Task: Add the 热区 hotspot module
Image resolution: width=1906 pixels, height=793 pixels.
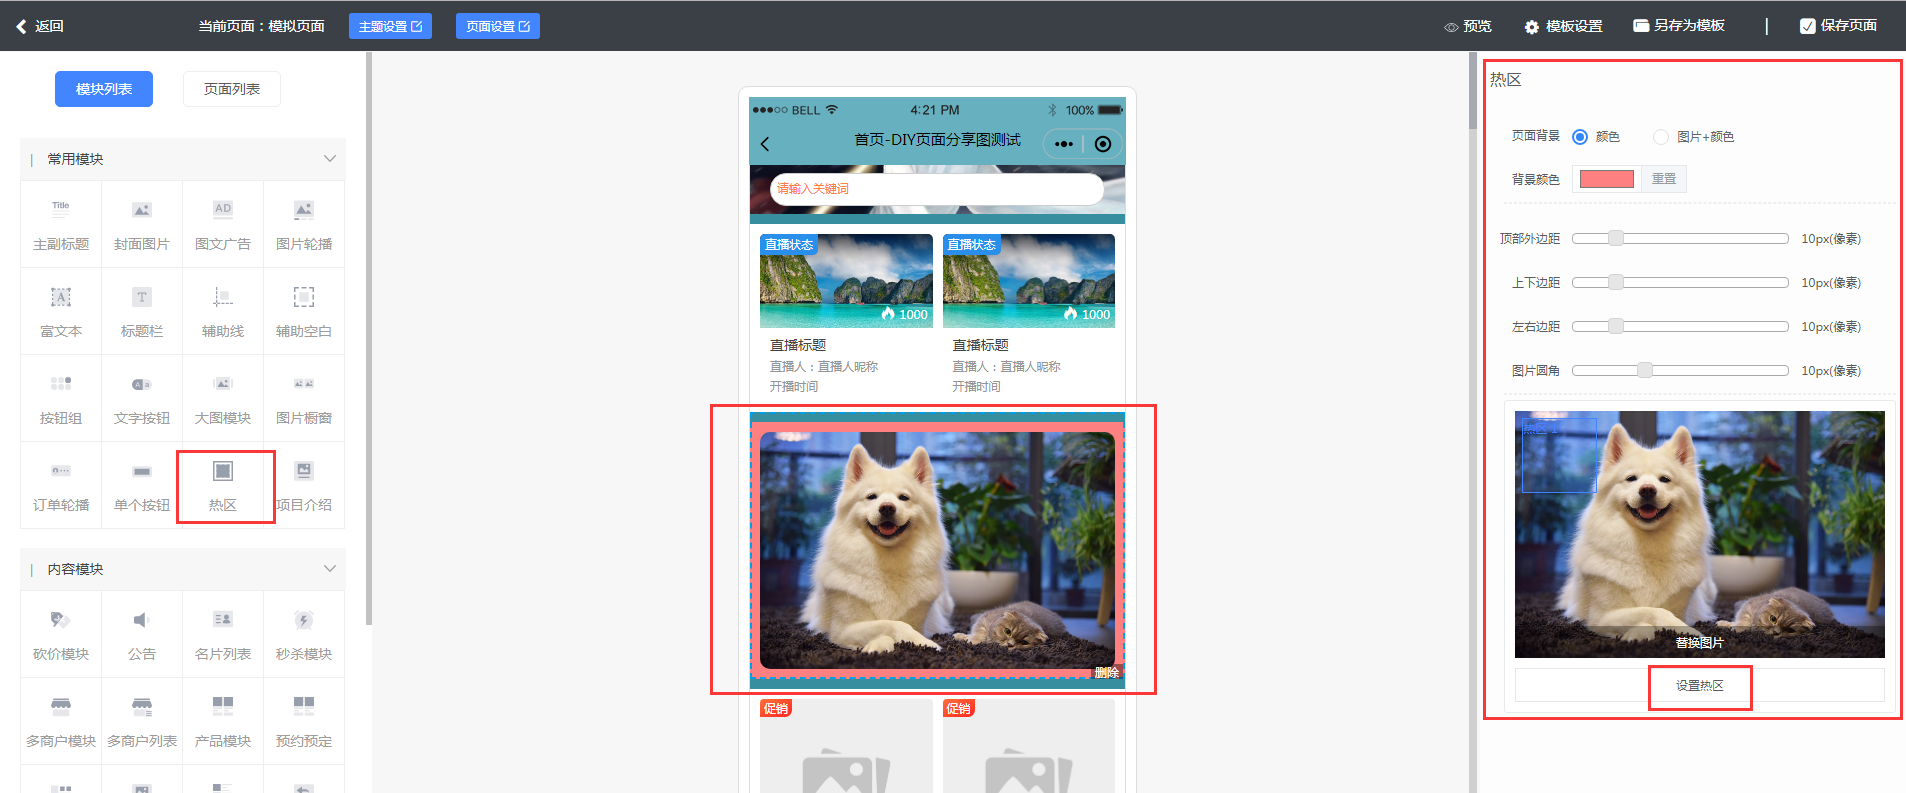Action: pos(223,485)
